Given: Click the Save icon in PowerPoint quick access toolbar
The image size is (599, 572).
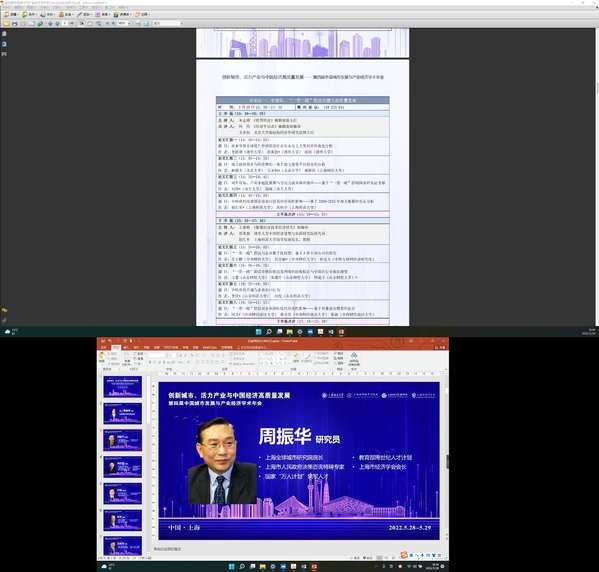Looking at the screenshot, I should [102, 340].
